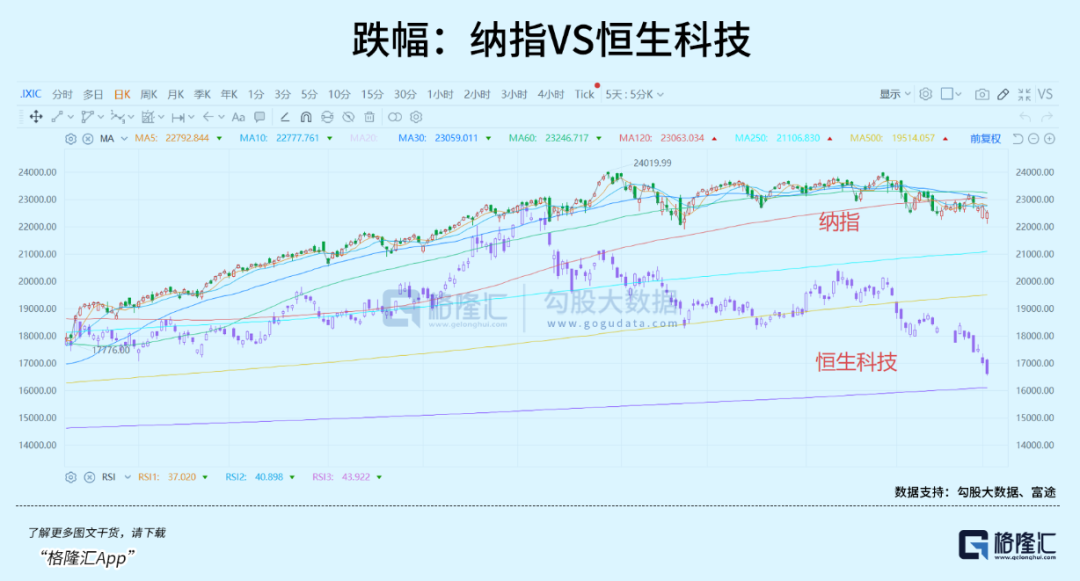Switch to the Tick view
This screenshot has height=581, width=1080.
click(x=584, y=94)
